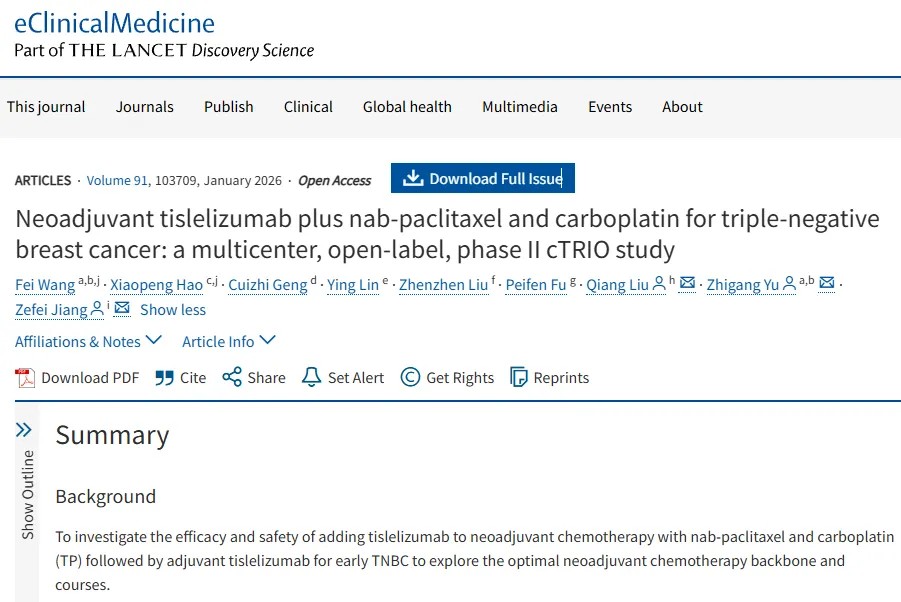Open the Volume 91 link
The width and height of the screenshot is (901, 602).
117,181
